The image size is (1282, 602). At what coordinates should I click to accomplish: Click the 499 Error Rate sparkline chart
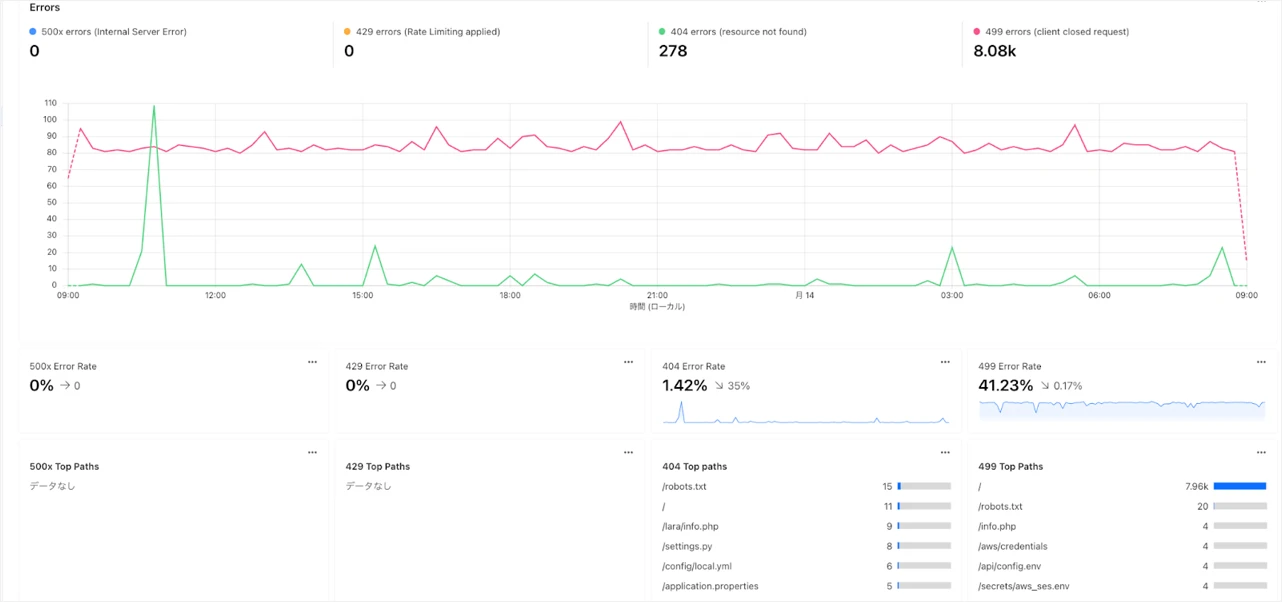(1121, 406)
